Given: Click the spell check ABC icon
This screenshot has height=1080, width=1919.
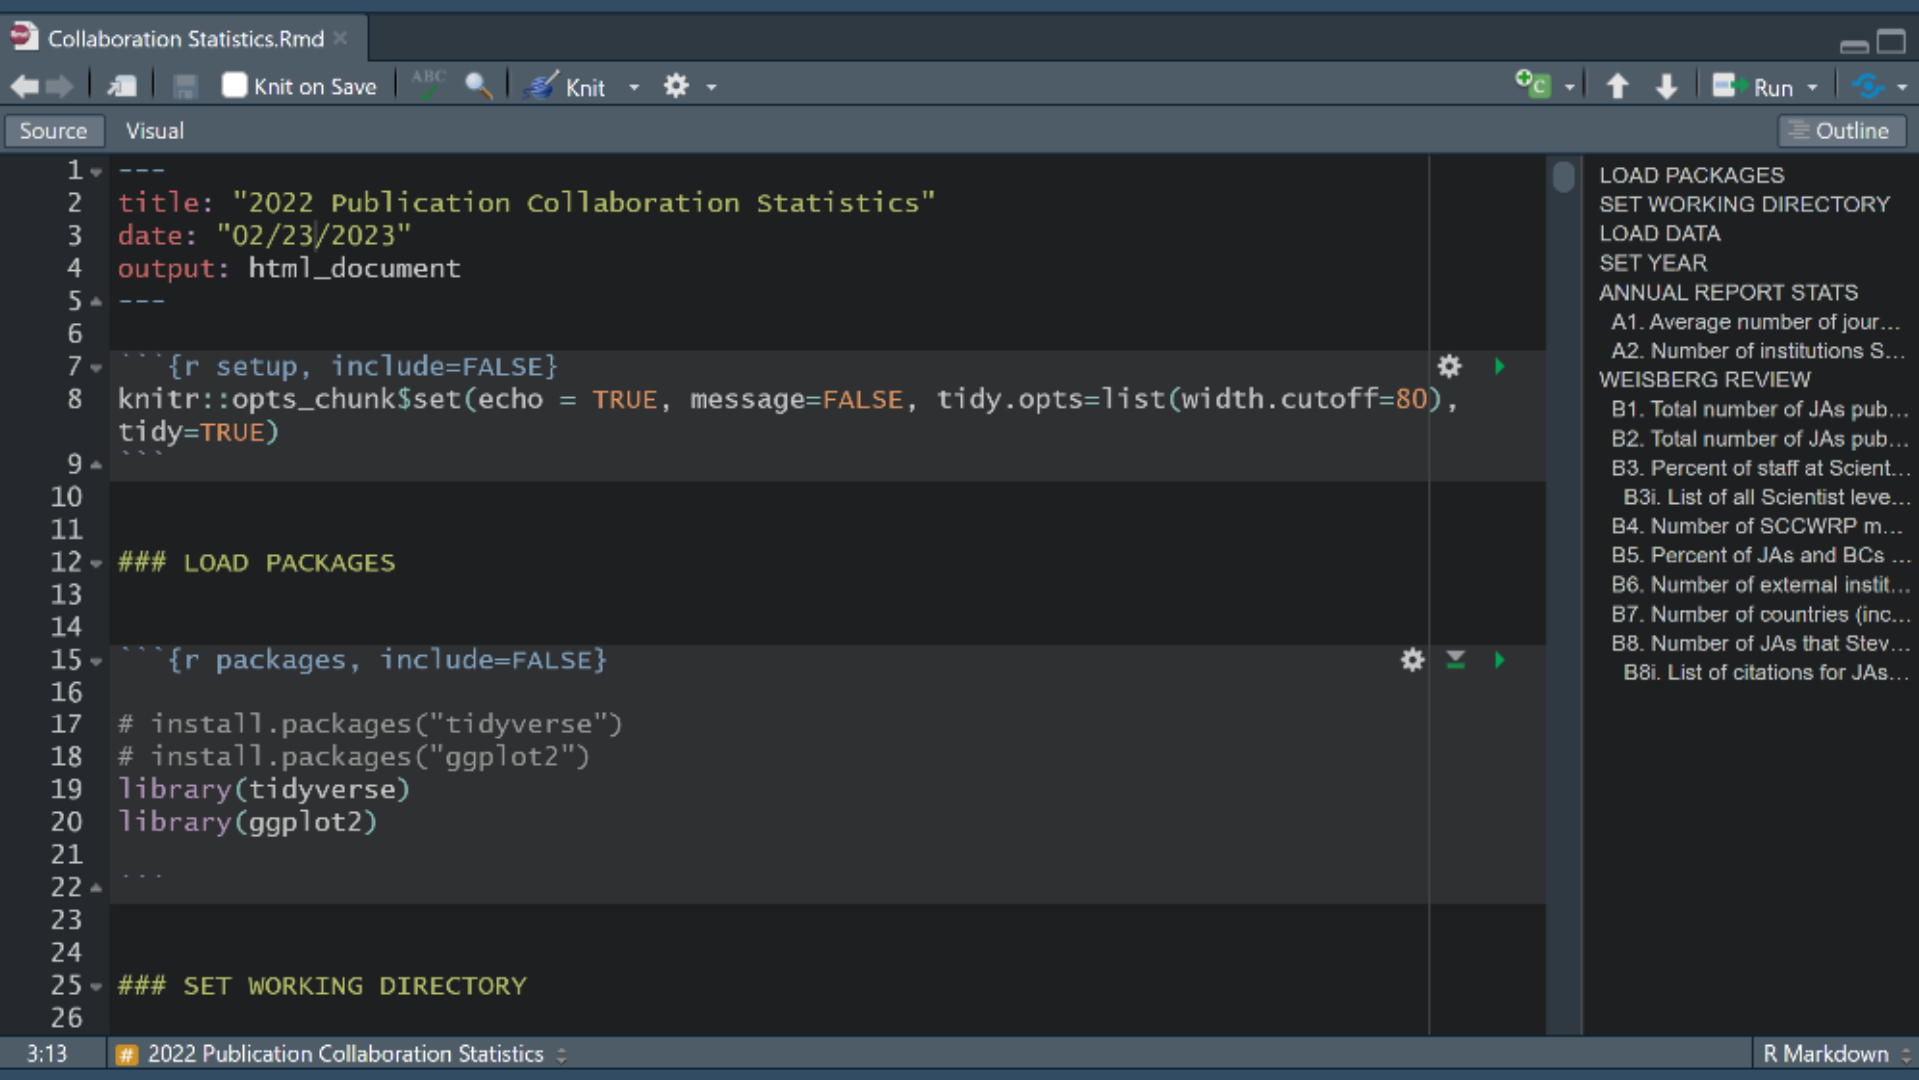Looking at the screenshot, I should 428,85.
